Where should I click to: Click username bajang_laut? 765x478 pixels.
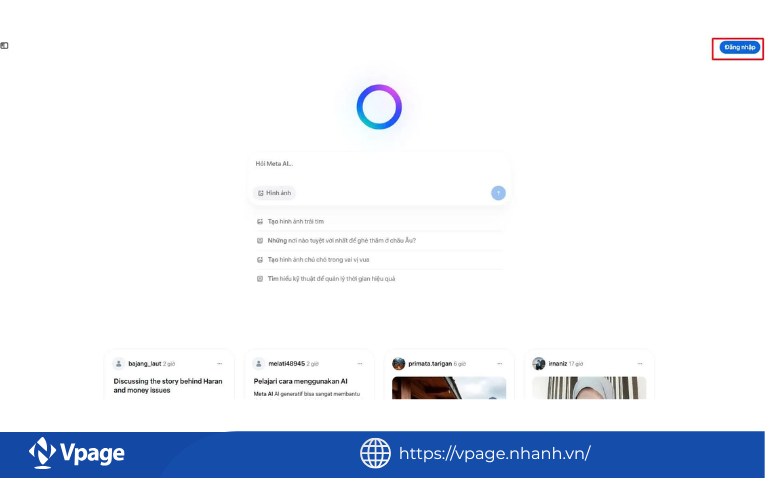coord(144,364)
